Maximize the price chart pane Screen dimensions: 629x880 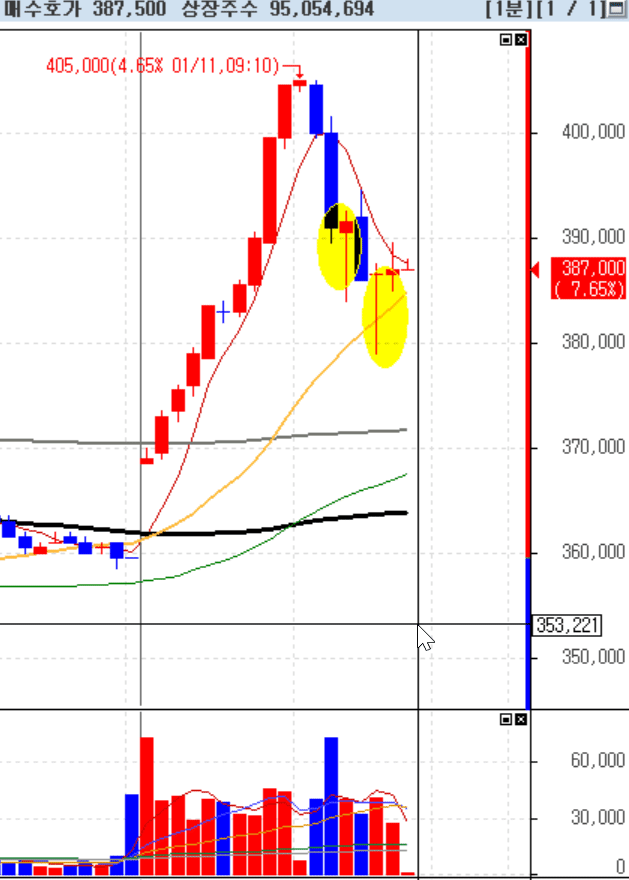(x=506, y=39)
